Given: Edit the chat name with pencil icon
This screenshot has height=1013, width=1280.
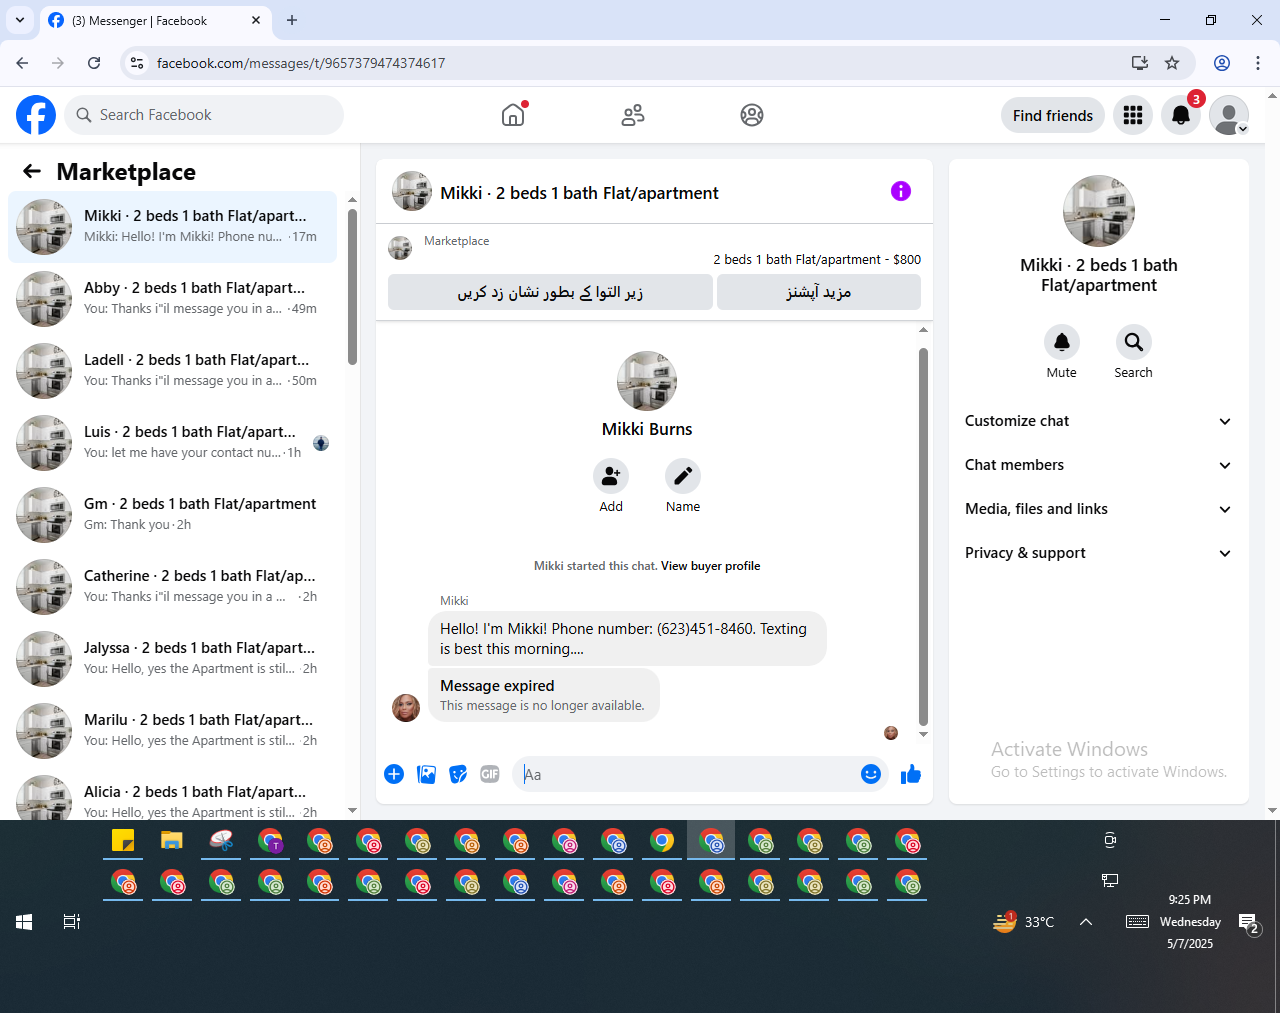Looking at the screenshot, I should pyautogui.click(x=683, y=476).
